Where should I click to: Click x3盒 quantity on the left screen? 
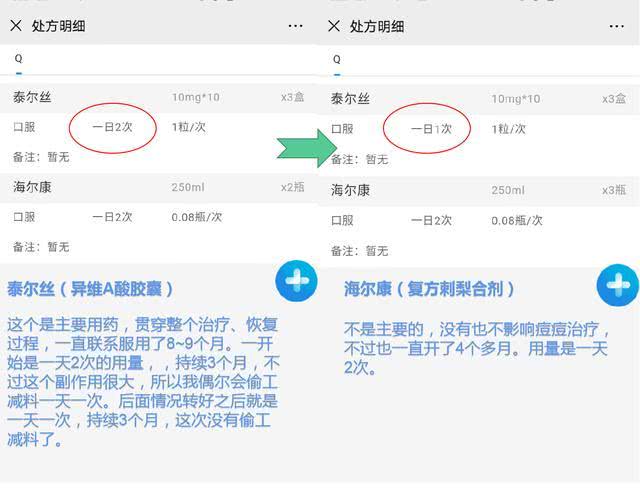[x=292, y=97]
